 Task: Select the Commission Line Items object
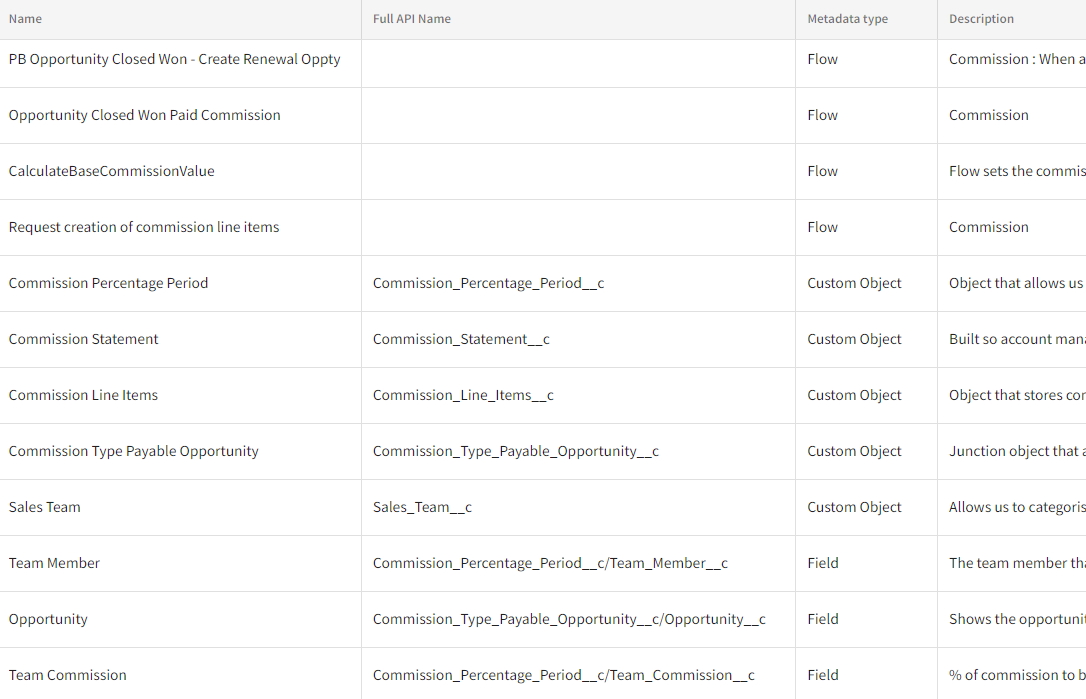pos(83,395)
